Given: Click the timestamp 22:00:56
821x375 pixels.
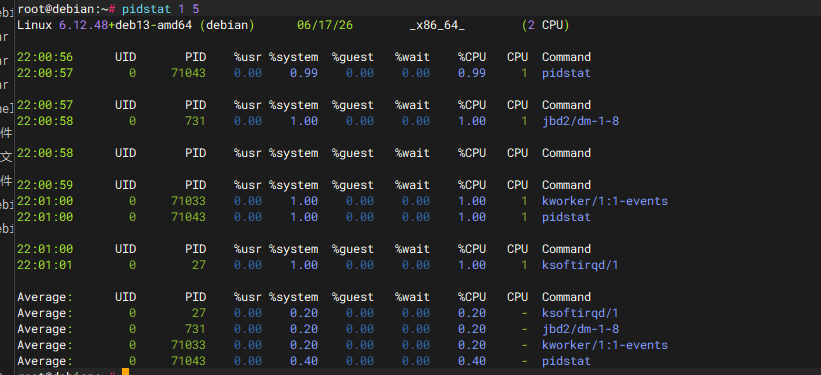Looking at the screenshot, I should (x=45, y=57).
